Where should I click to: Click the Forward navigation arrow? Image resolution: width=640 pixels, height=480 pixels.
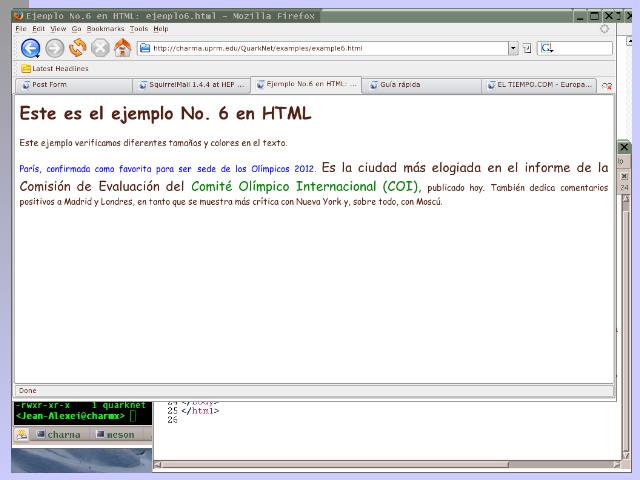(55, 48)
